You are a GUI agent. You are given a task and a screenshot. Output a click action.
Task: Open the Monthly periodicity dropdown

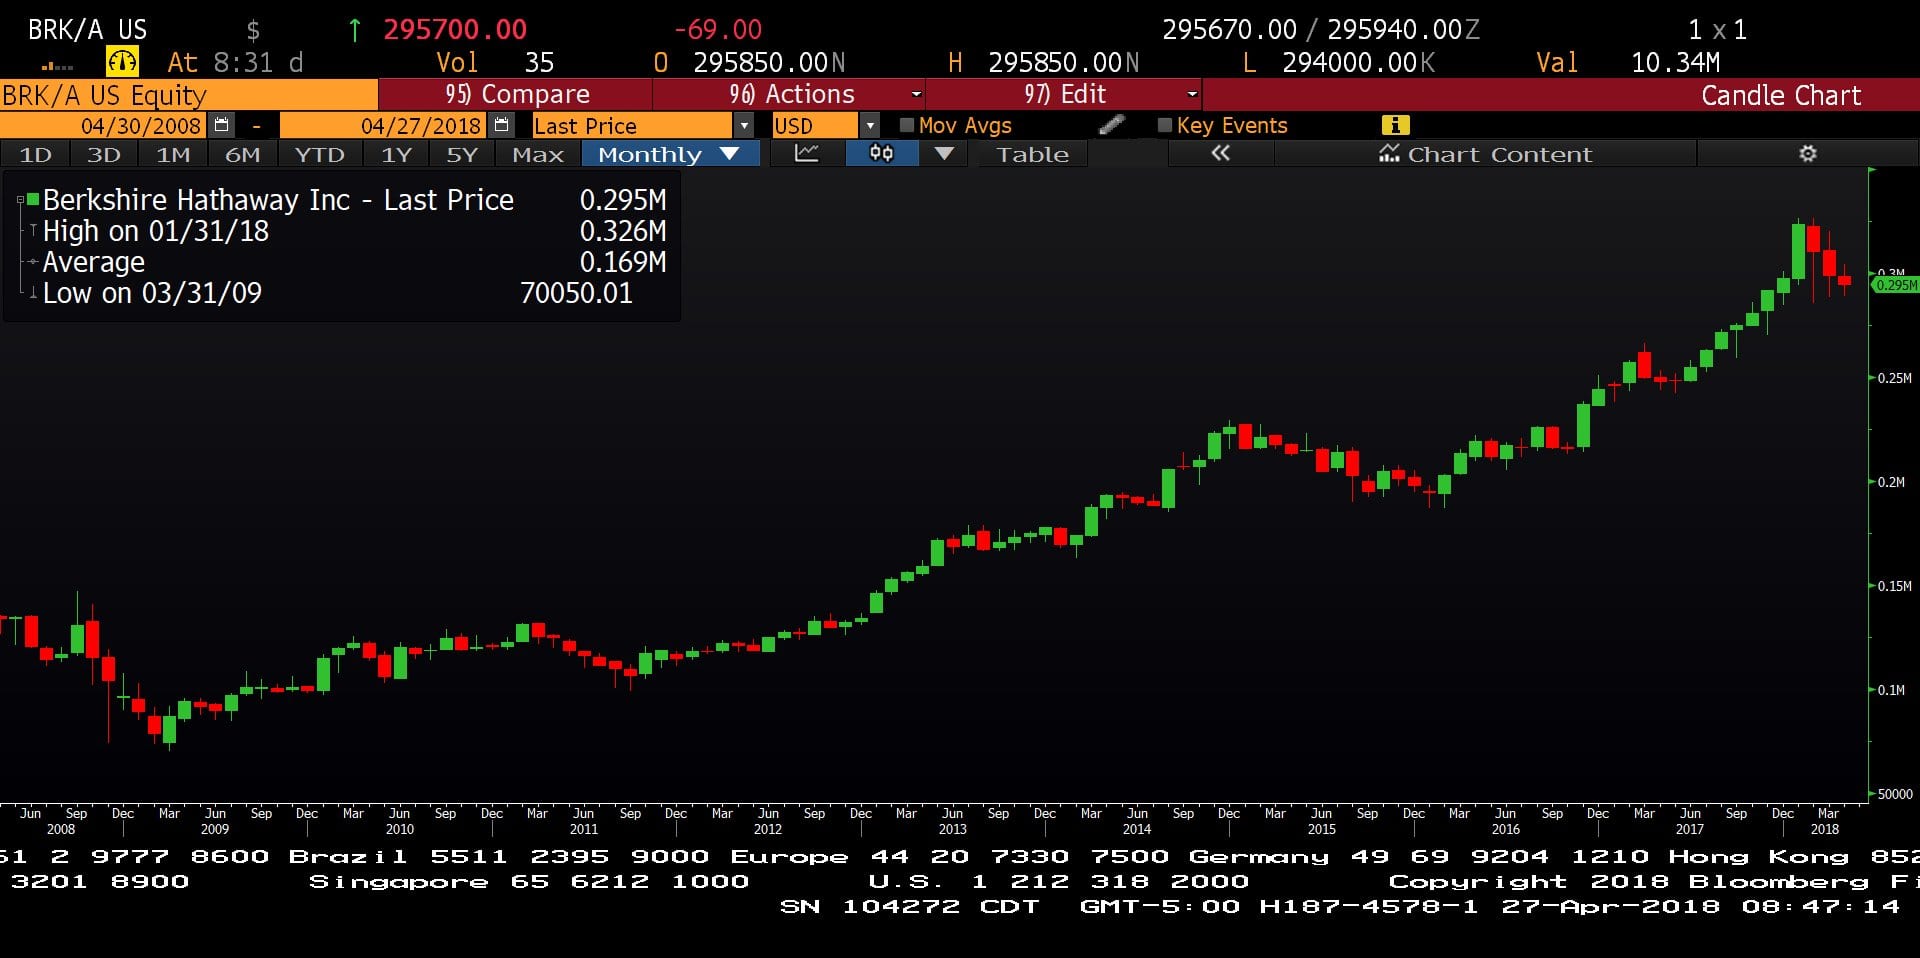(671, 154)
